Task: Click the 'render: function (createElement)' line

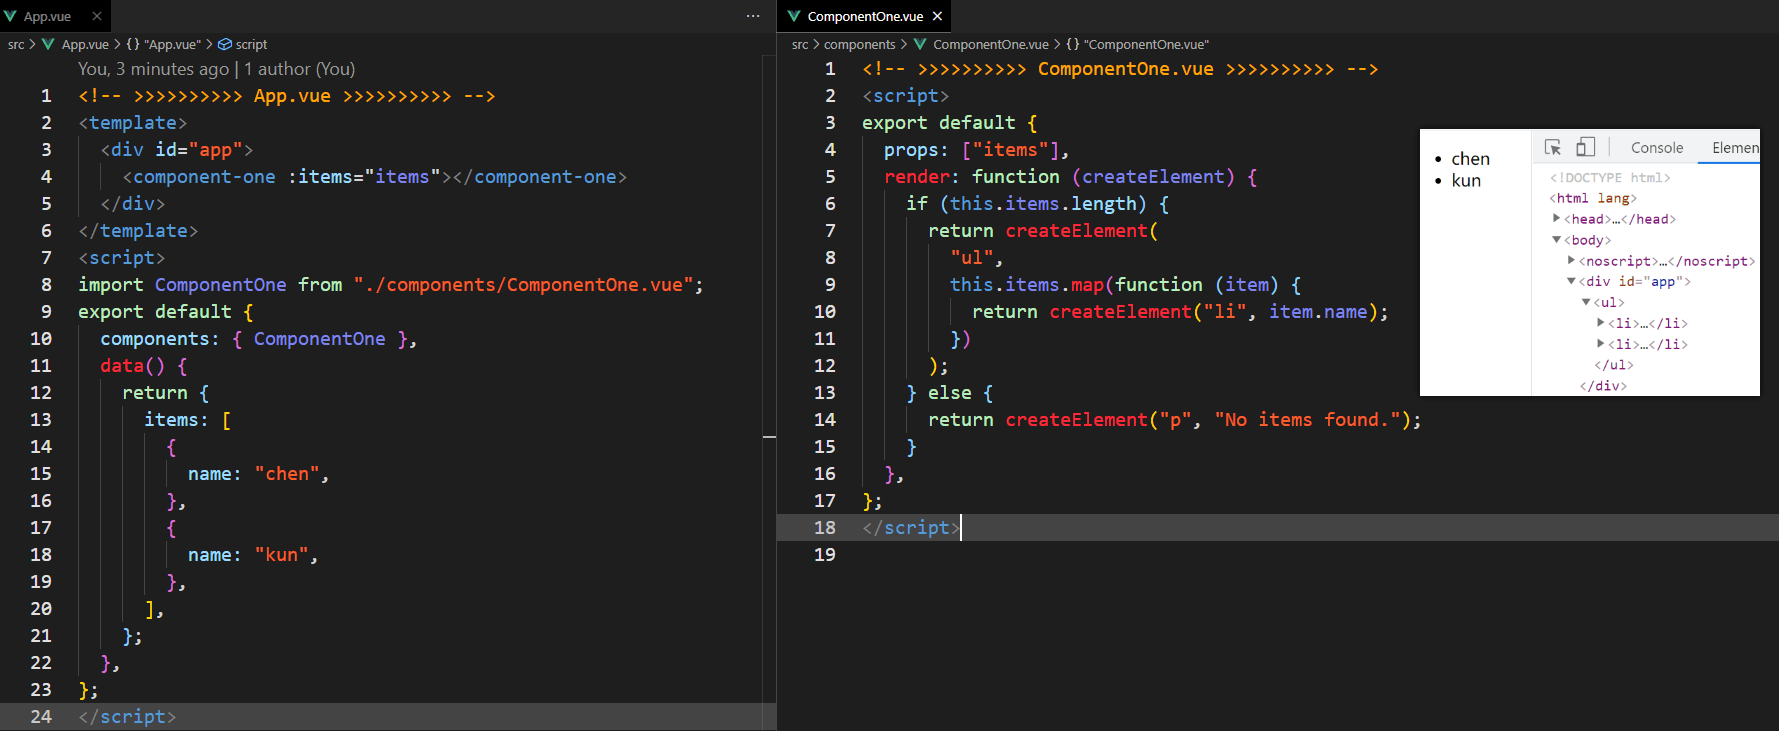Action: (x=1070, y=177)
